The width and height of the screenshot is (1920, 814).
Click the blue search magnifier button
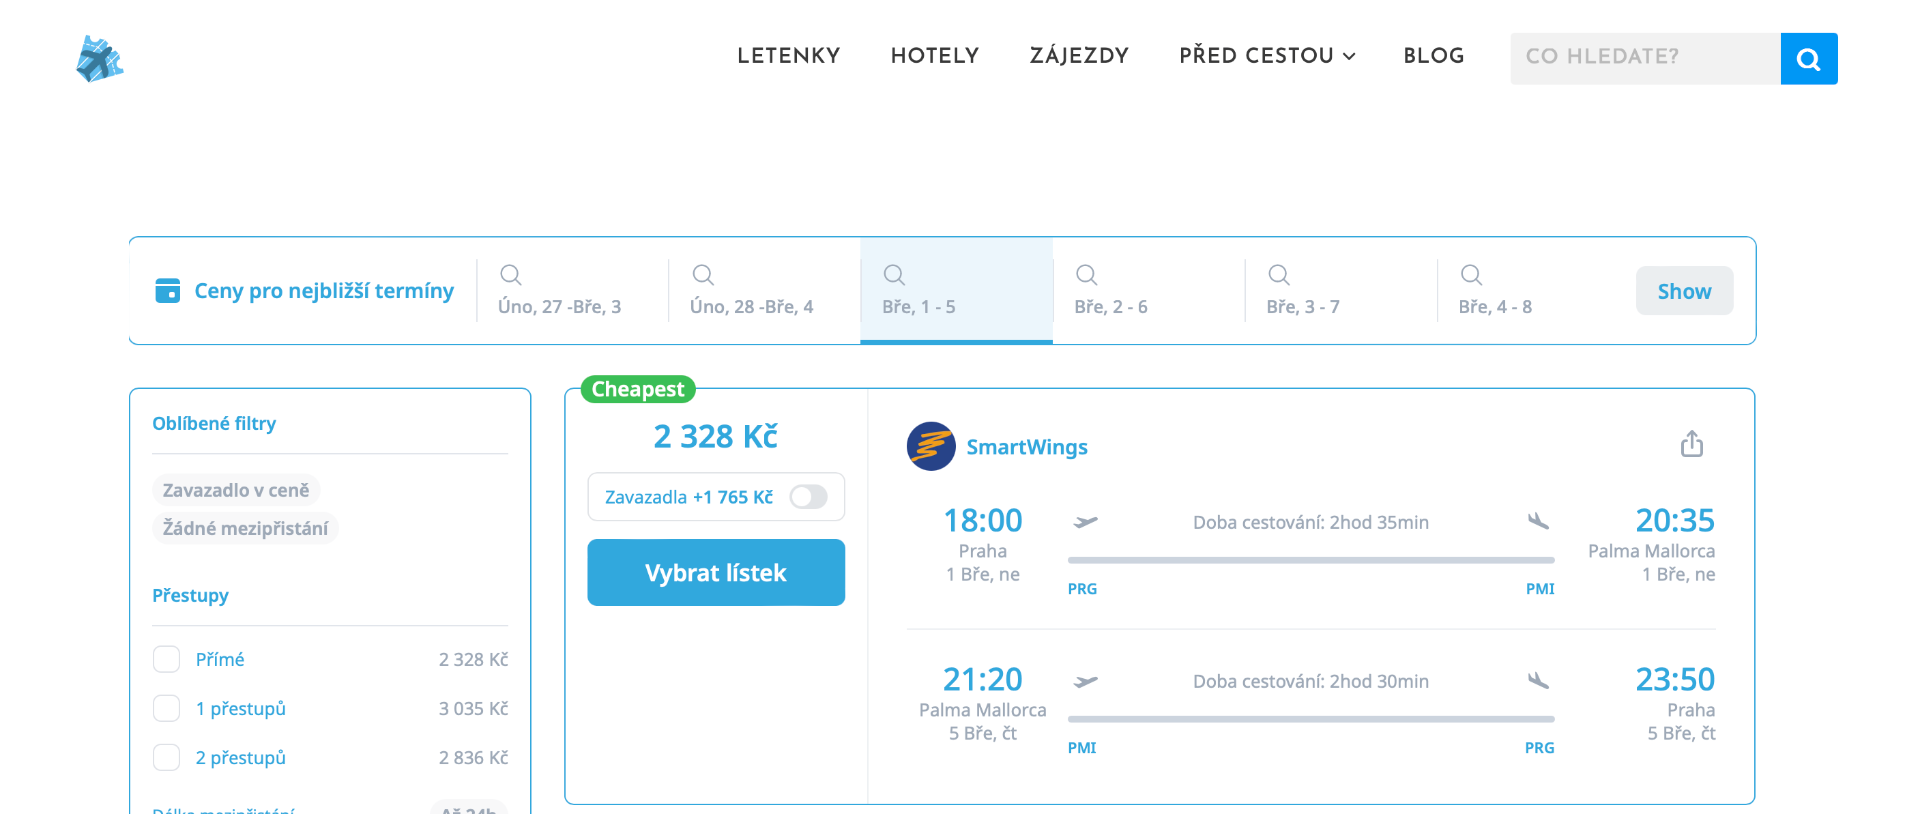tap(1808, 59)
